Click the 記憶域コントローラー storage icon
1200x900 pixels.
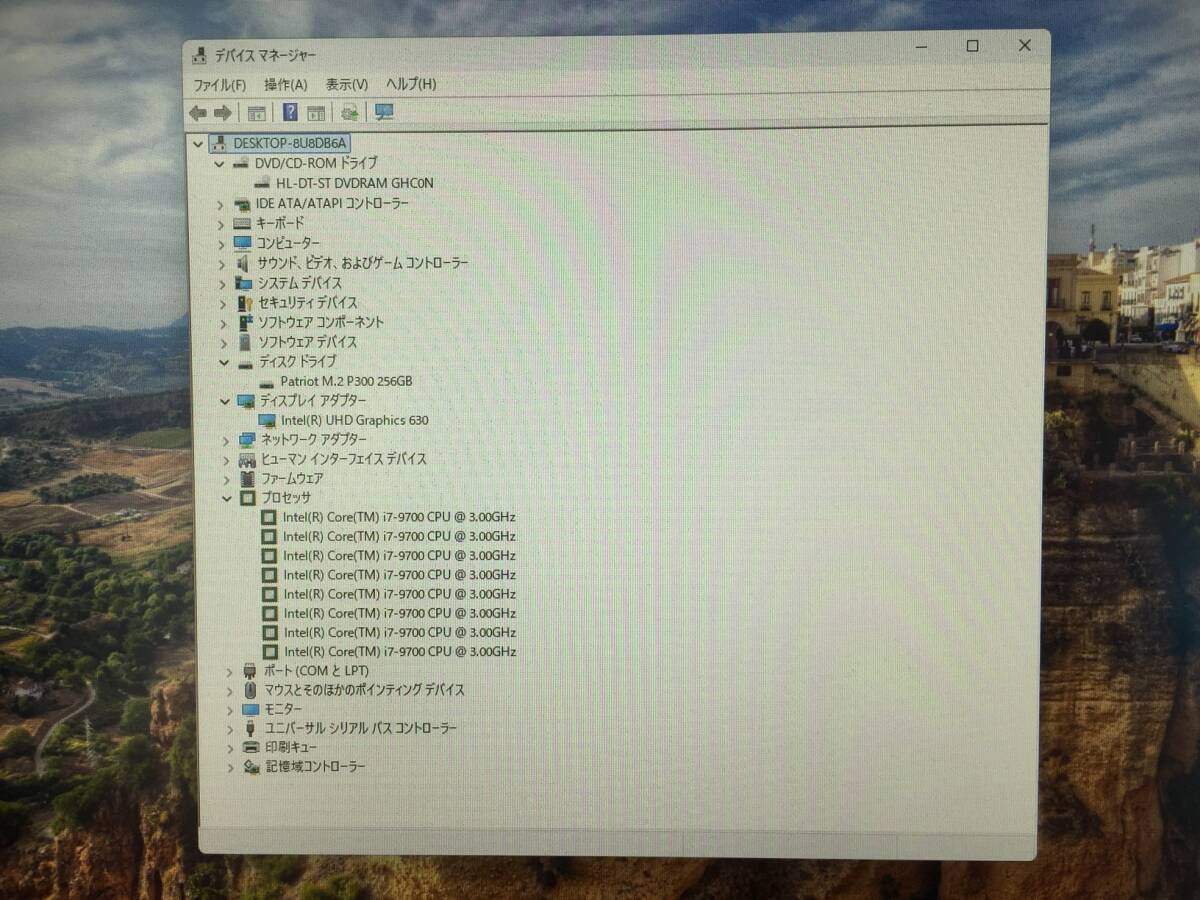tap(253, 767)
